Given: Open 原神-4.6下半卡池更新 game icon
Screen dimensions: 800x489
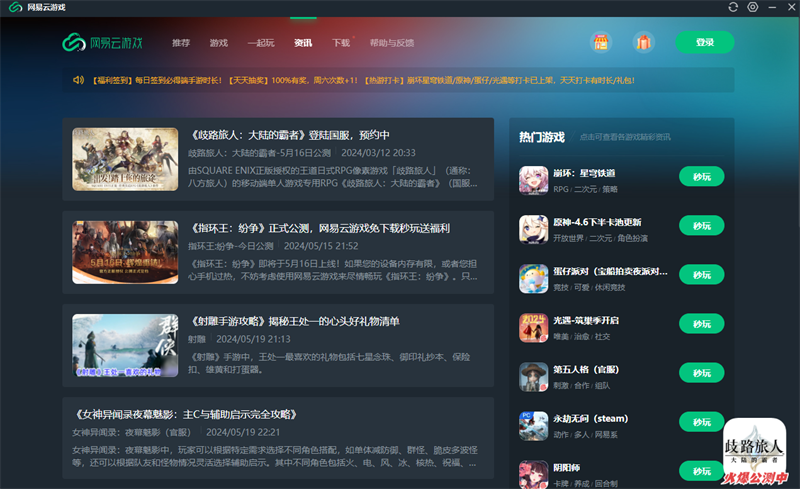Looking at the screenshot, I should pyautogui.click(x=533, y=229).
